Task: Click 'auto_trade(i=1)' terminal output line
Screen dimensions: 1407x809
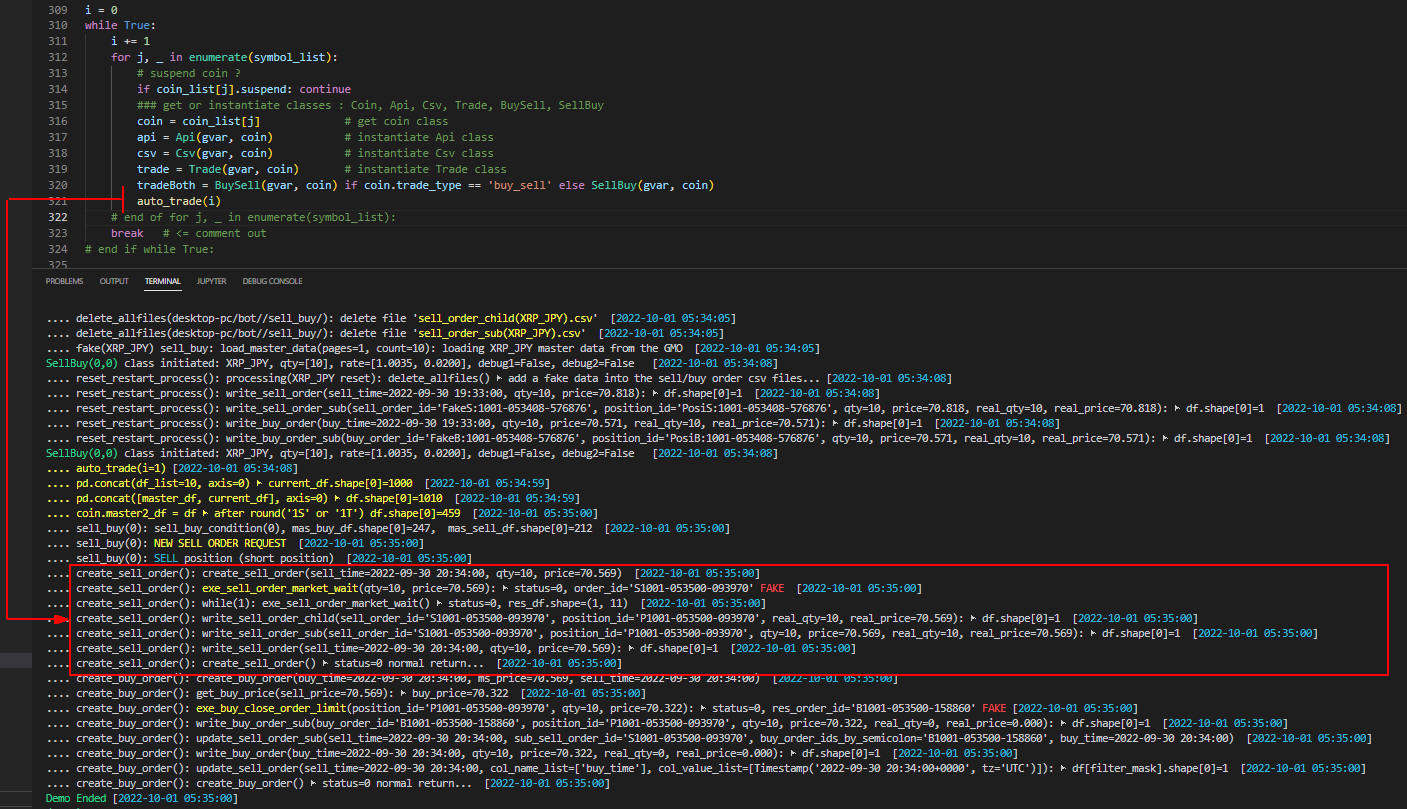Action: (x=171, y=468)
